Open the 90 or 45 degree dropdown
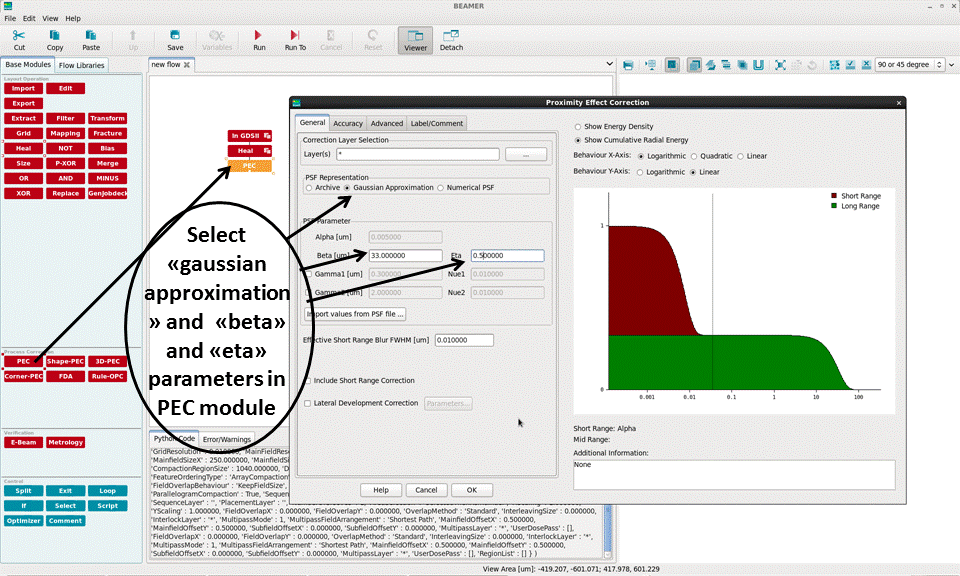Screen dimensions: 960x576 pos(908,65)
